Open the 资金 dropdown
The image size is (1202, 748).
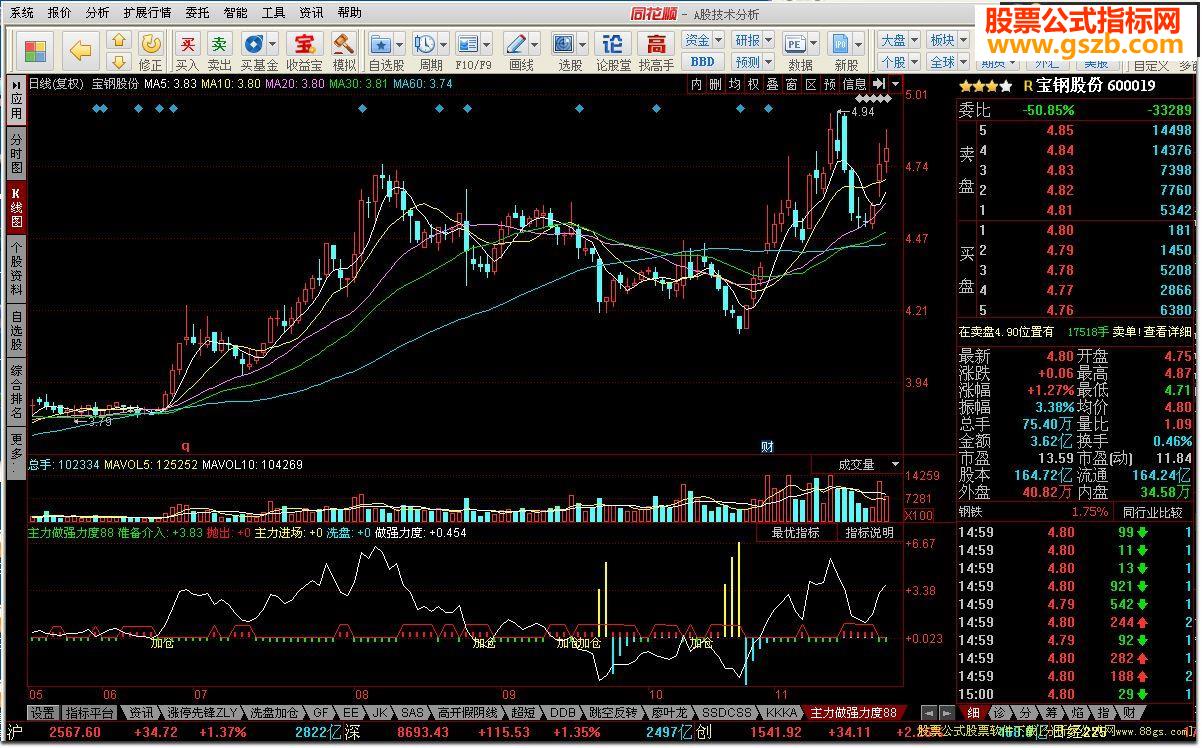703,40
